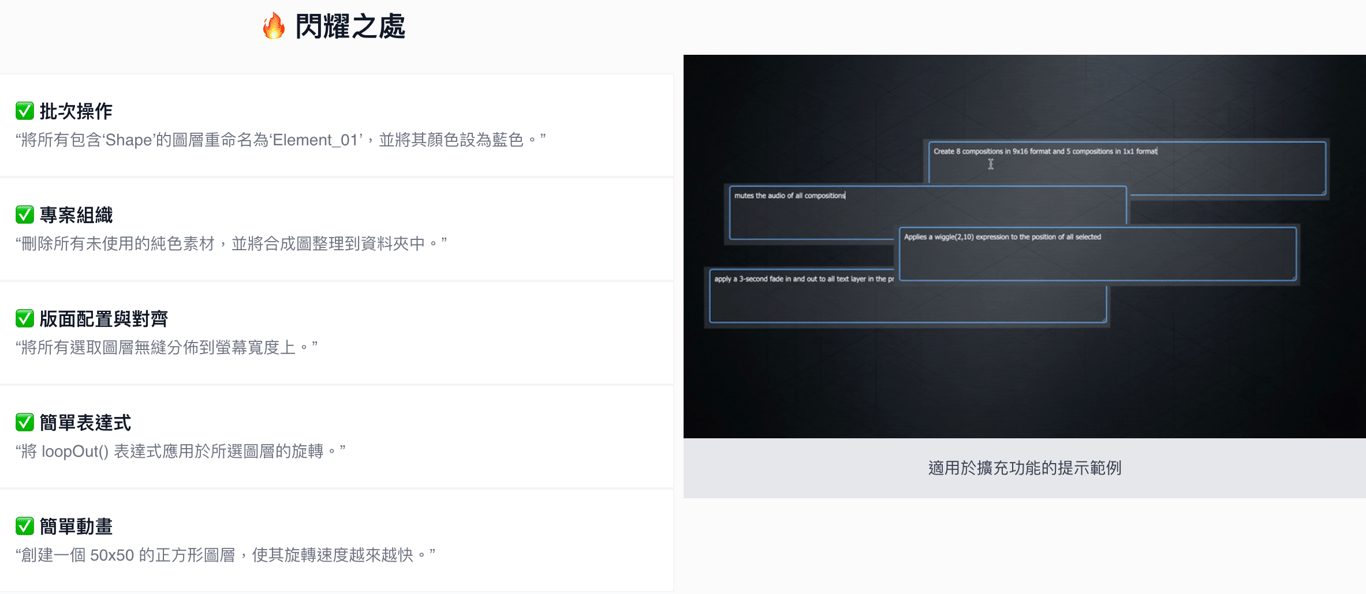Select the 版面配置與對齊 feature title
The width and height of the screenshot is (1366, 594).
coord(104,319)
